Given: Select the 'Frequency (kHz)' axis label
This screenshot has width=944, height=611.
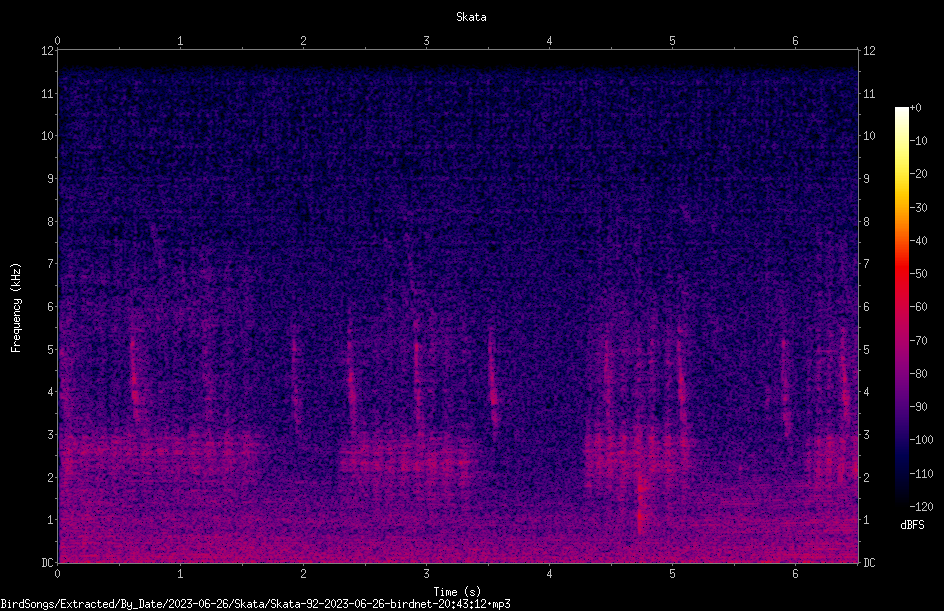Looking at the screenshot, I should [x=16, y=308].
